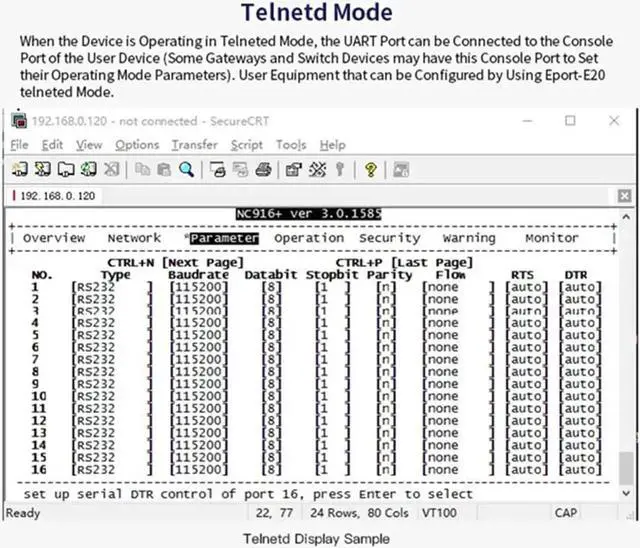
Task: Open the File menu
Action: [19, 145]
